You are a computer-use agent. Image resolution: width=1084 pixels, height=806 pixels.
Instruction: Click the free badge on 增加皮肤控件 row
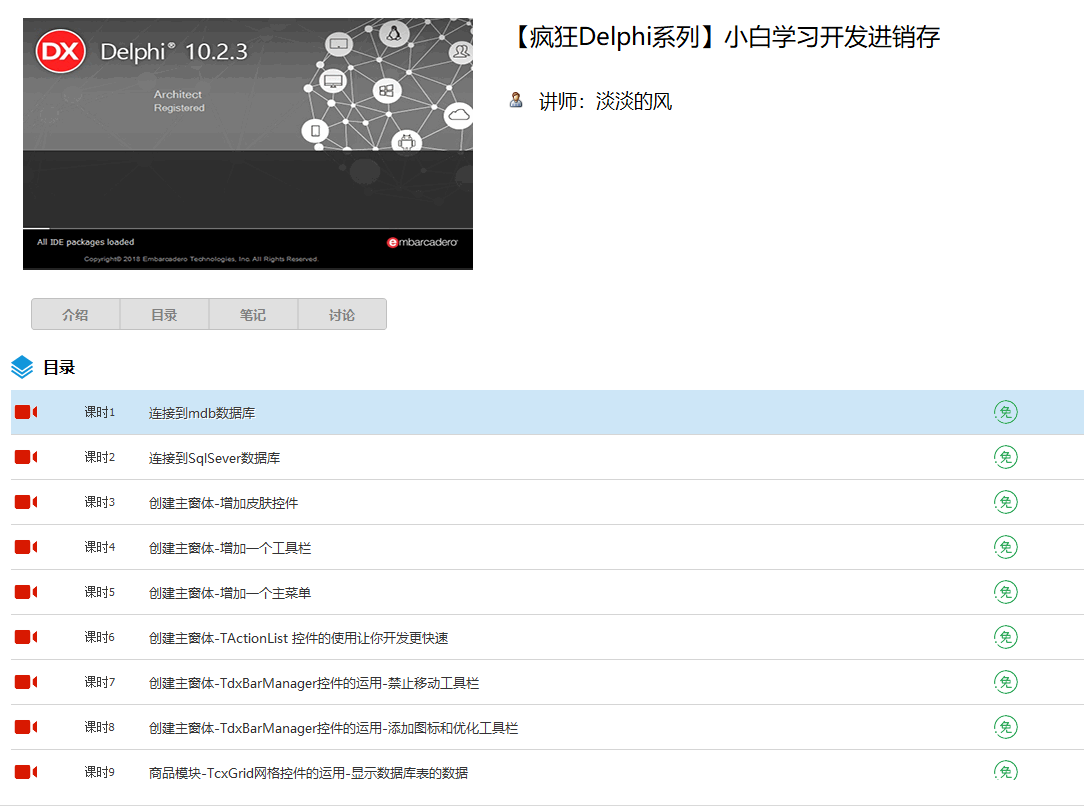[1006, 502]
